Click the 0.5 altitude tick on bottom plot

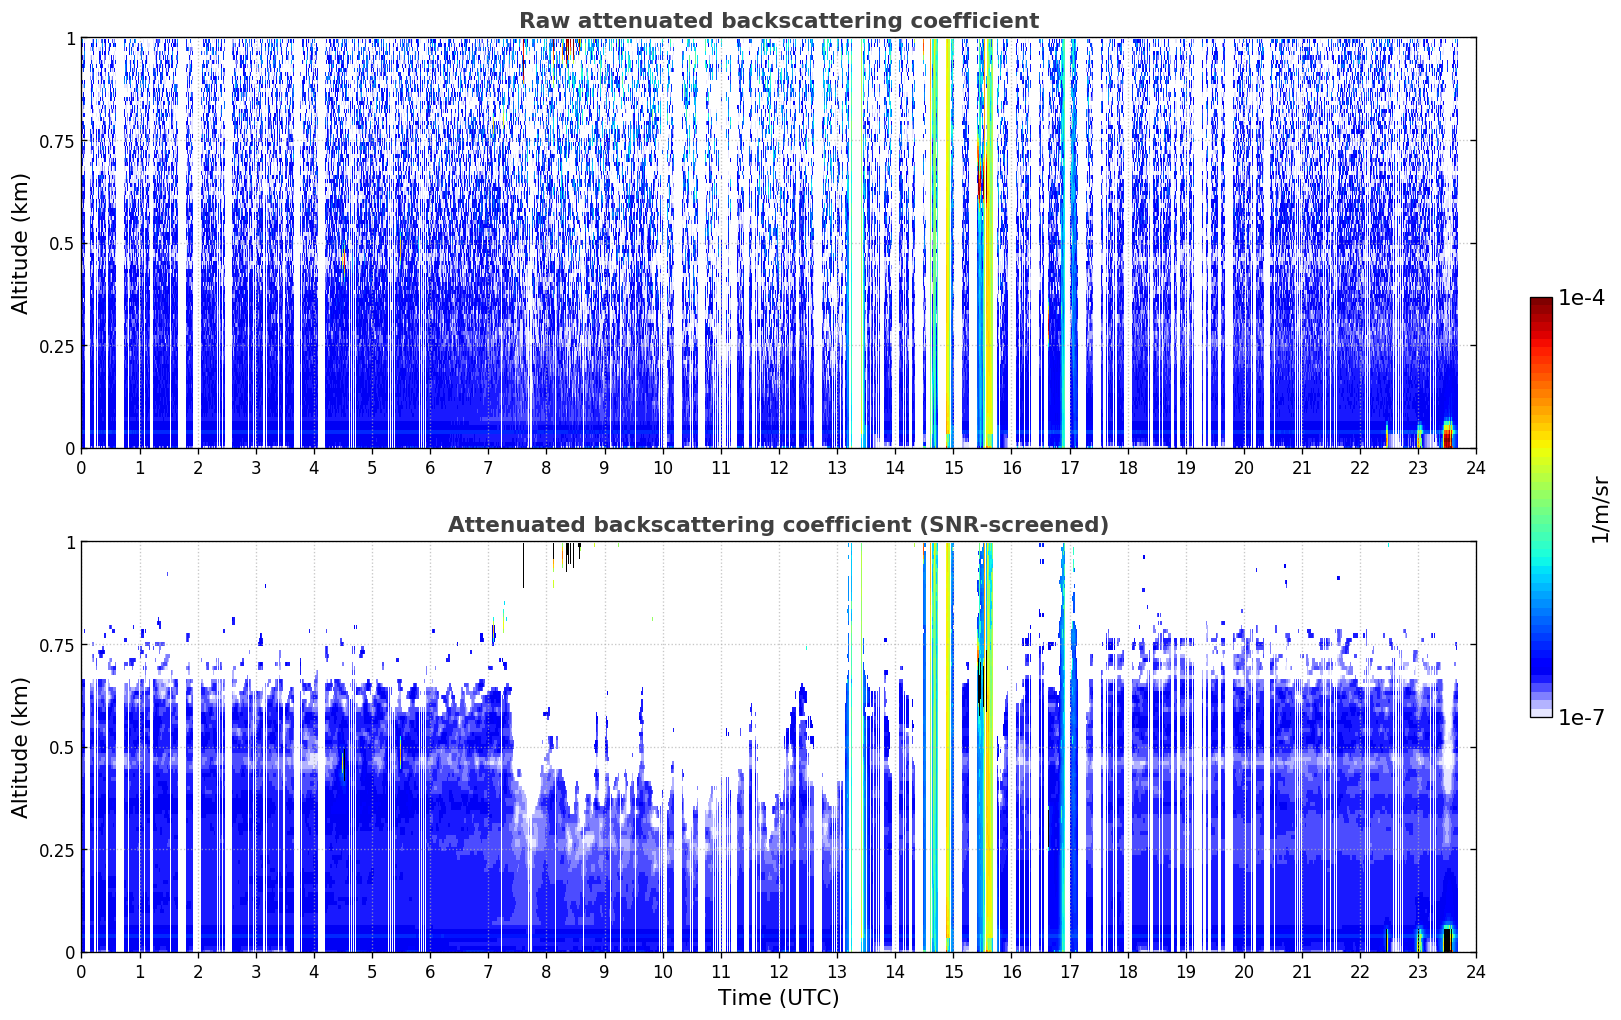(x=63, y=747)
